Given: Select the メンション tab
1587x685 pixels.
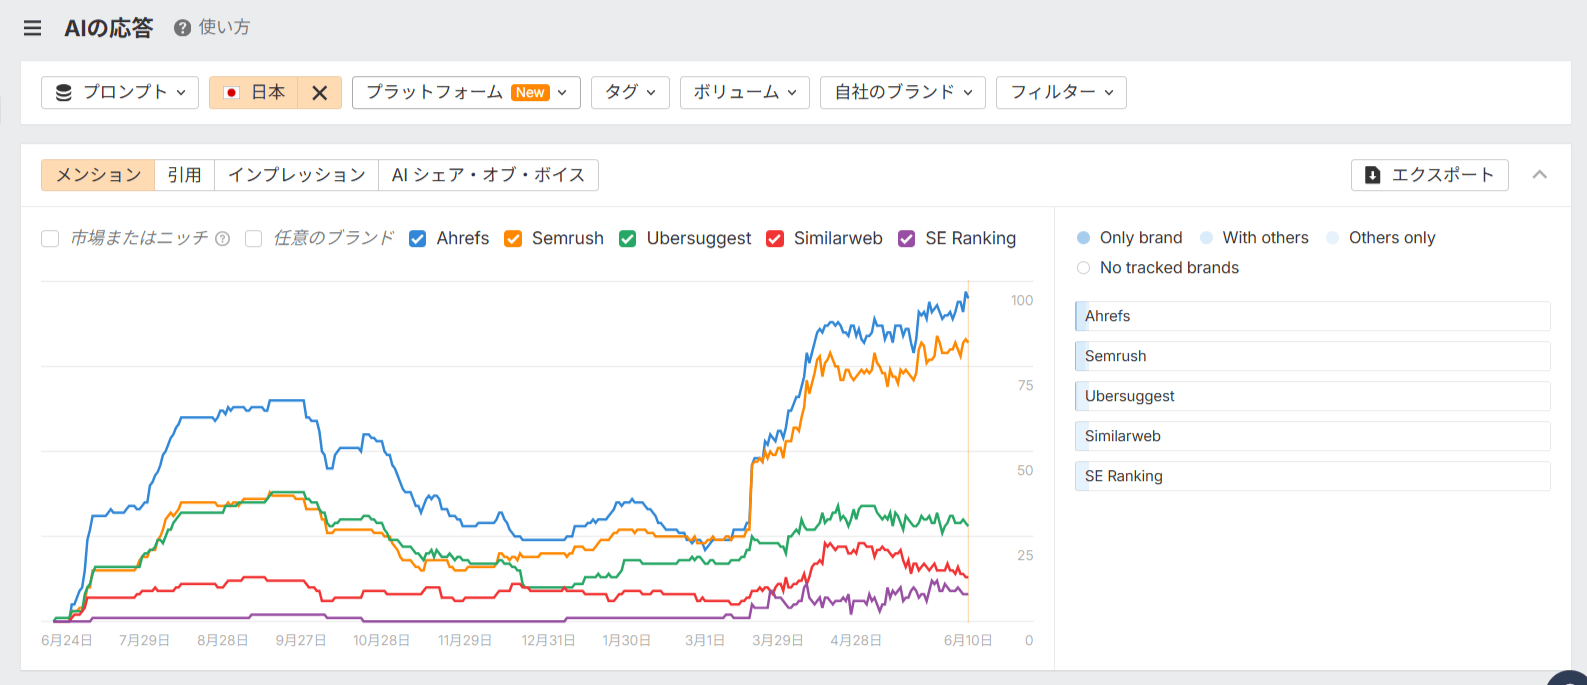Looking at the screenshot, I should (98, 175).
